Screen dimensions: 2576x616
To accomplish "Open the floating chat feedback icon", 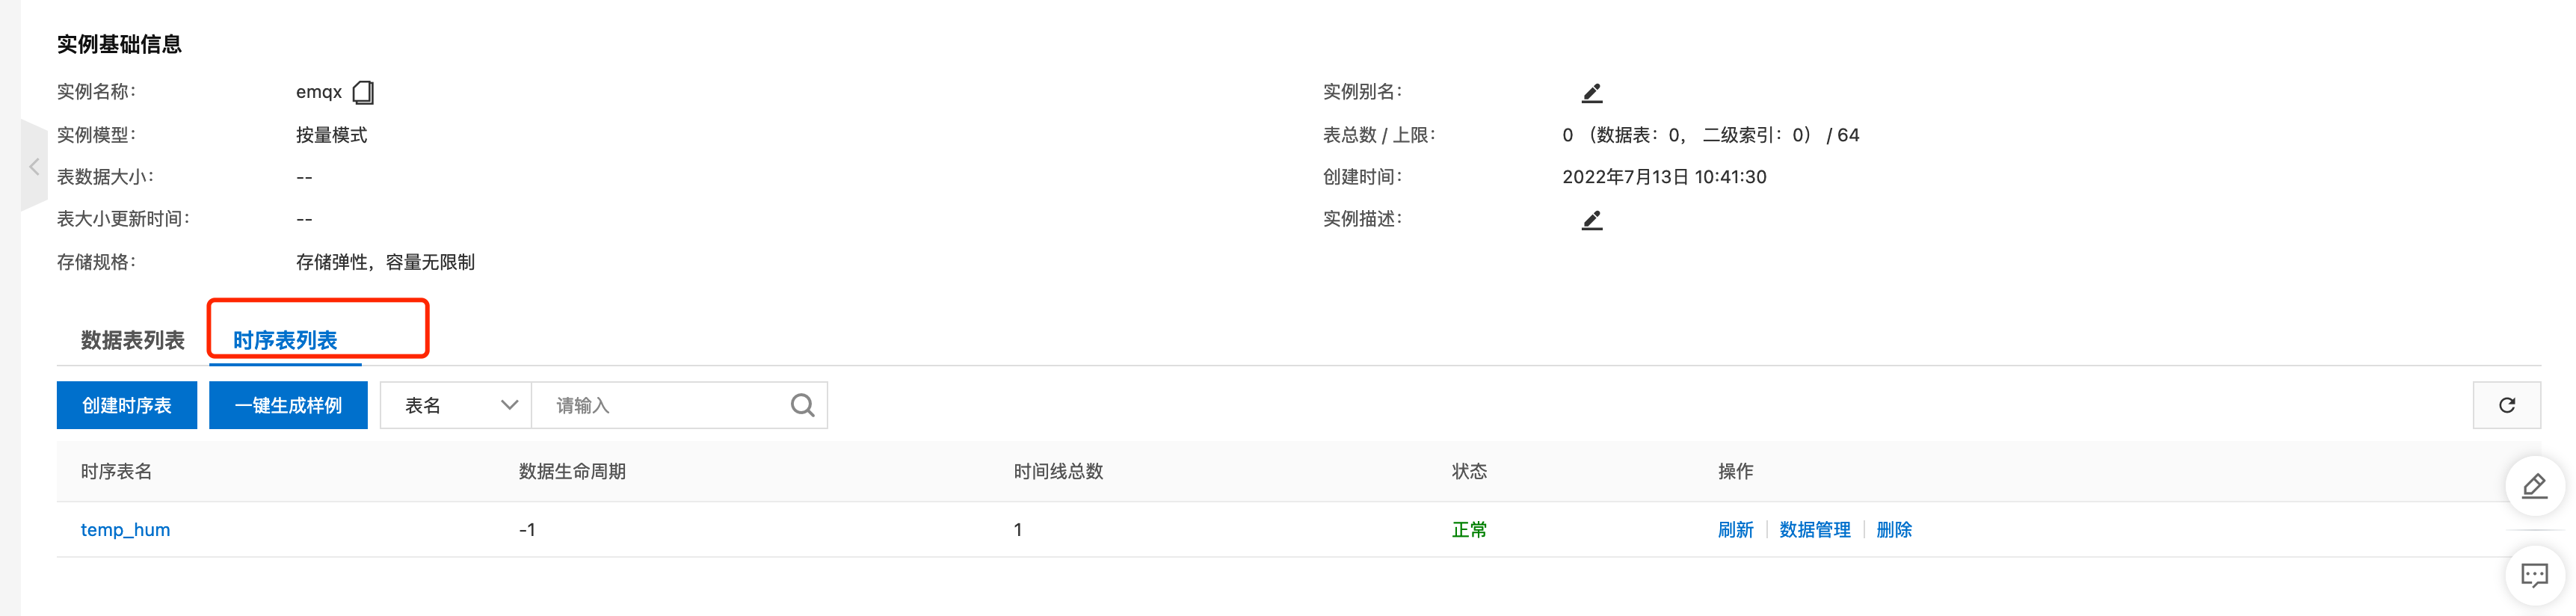I will 2534,575.
